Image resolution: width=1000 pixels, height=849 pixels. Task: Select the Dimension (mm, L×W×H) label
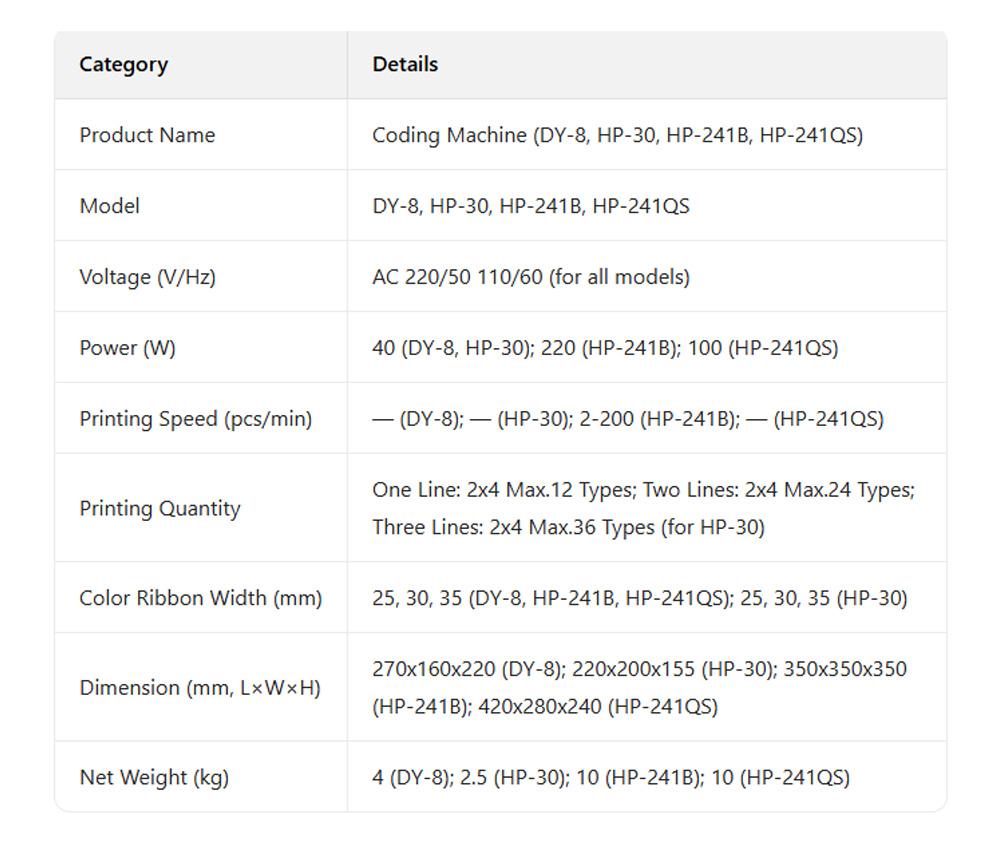pyautogui.click(x=200, y=688)
